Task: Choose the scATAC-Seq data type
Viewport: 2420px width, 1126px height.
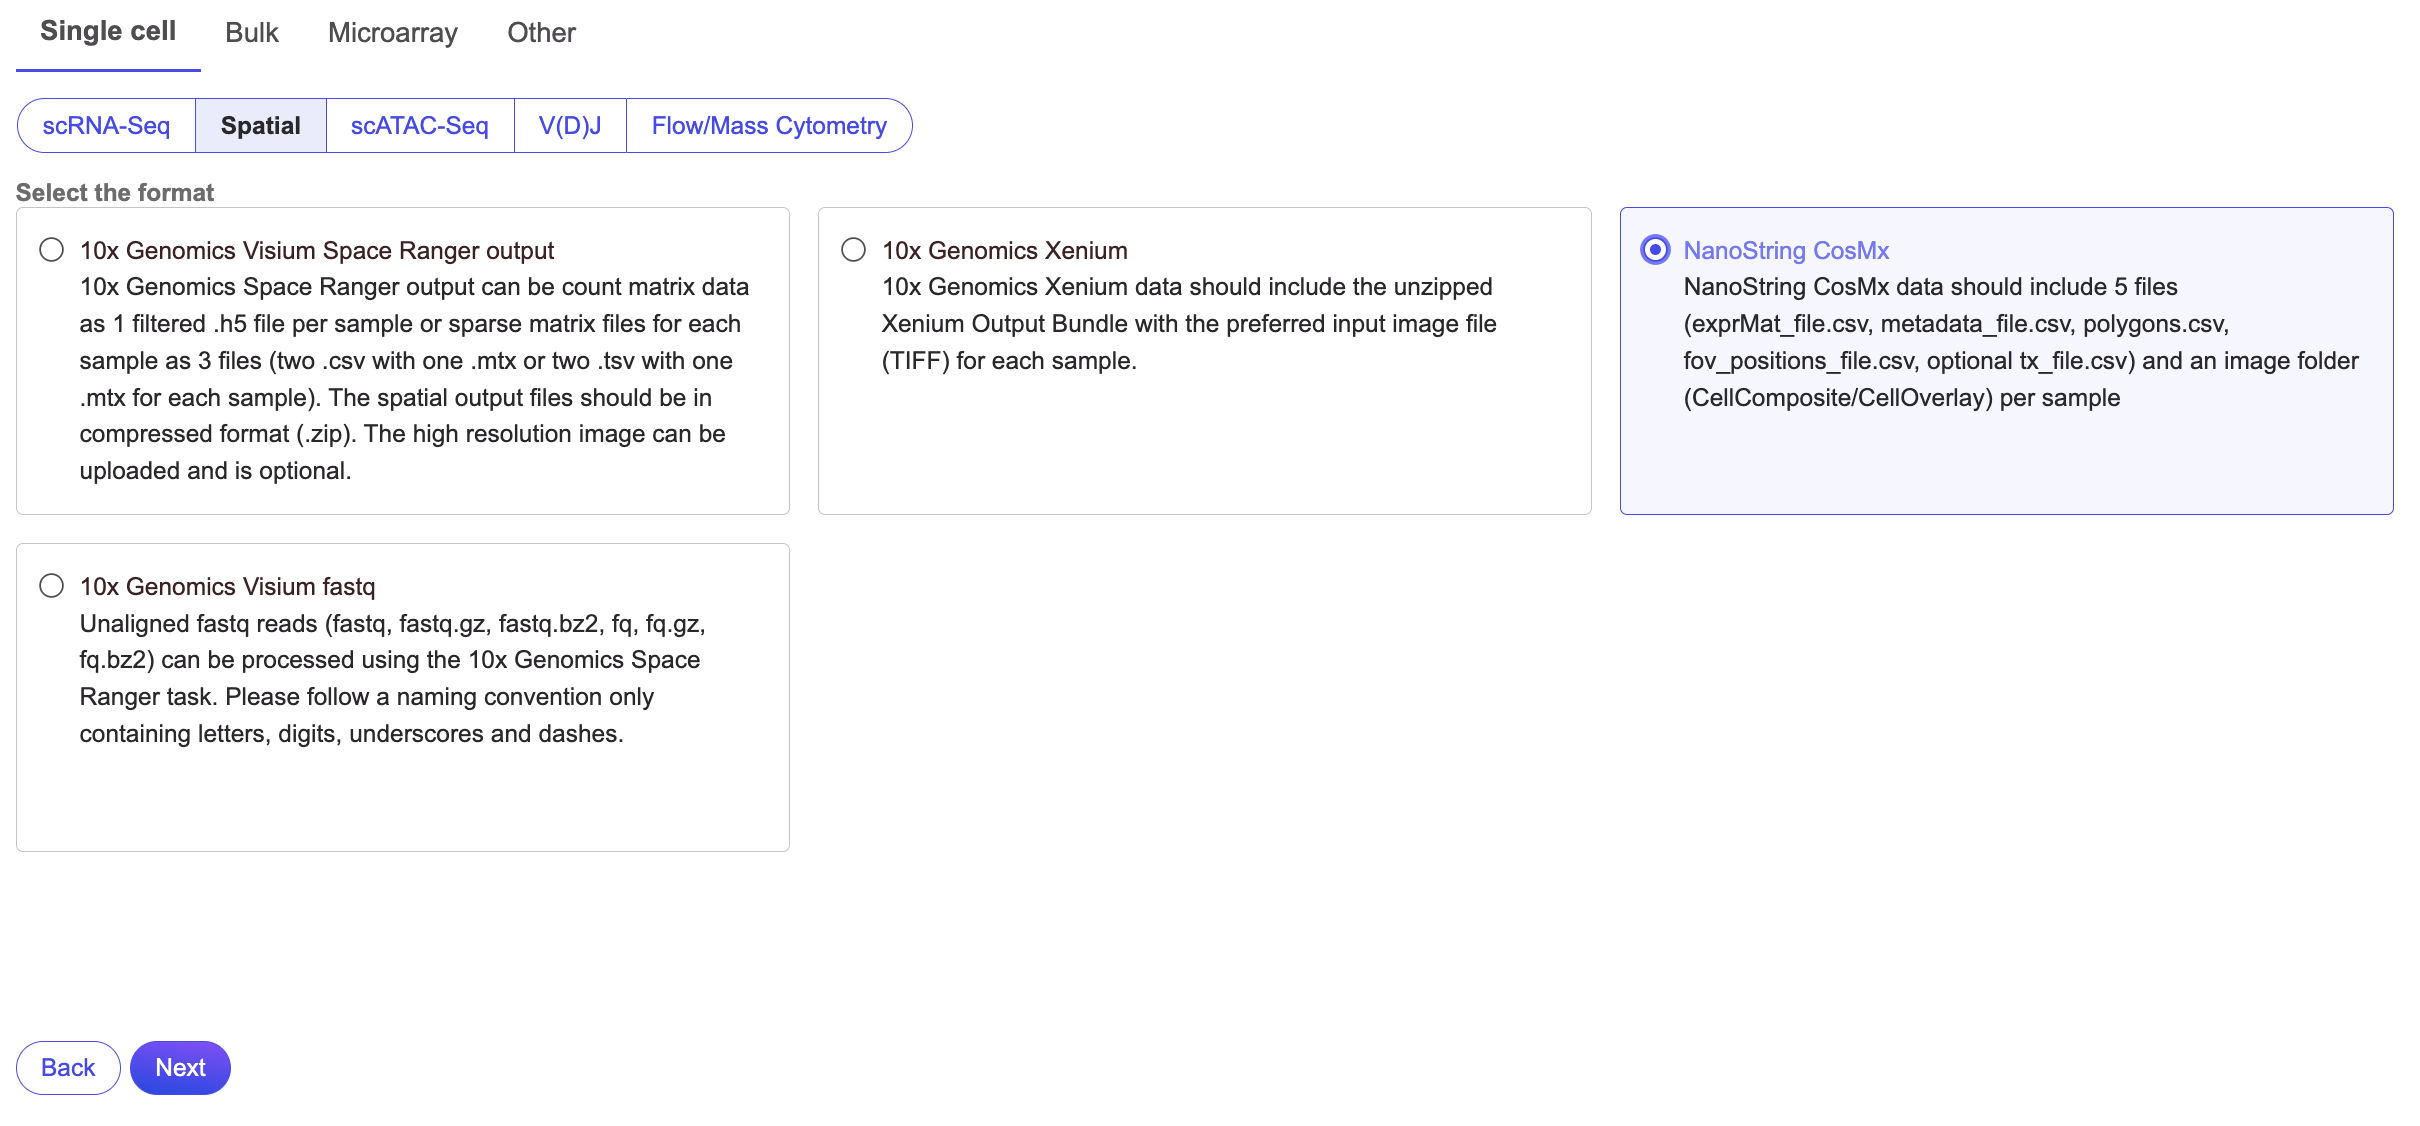Action: tap(419, 126)
